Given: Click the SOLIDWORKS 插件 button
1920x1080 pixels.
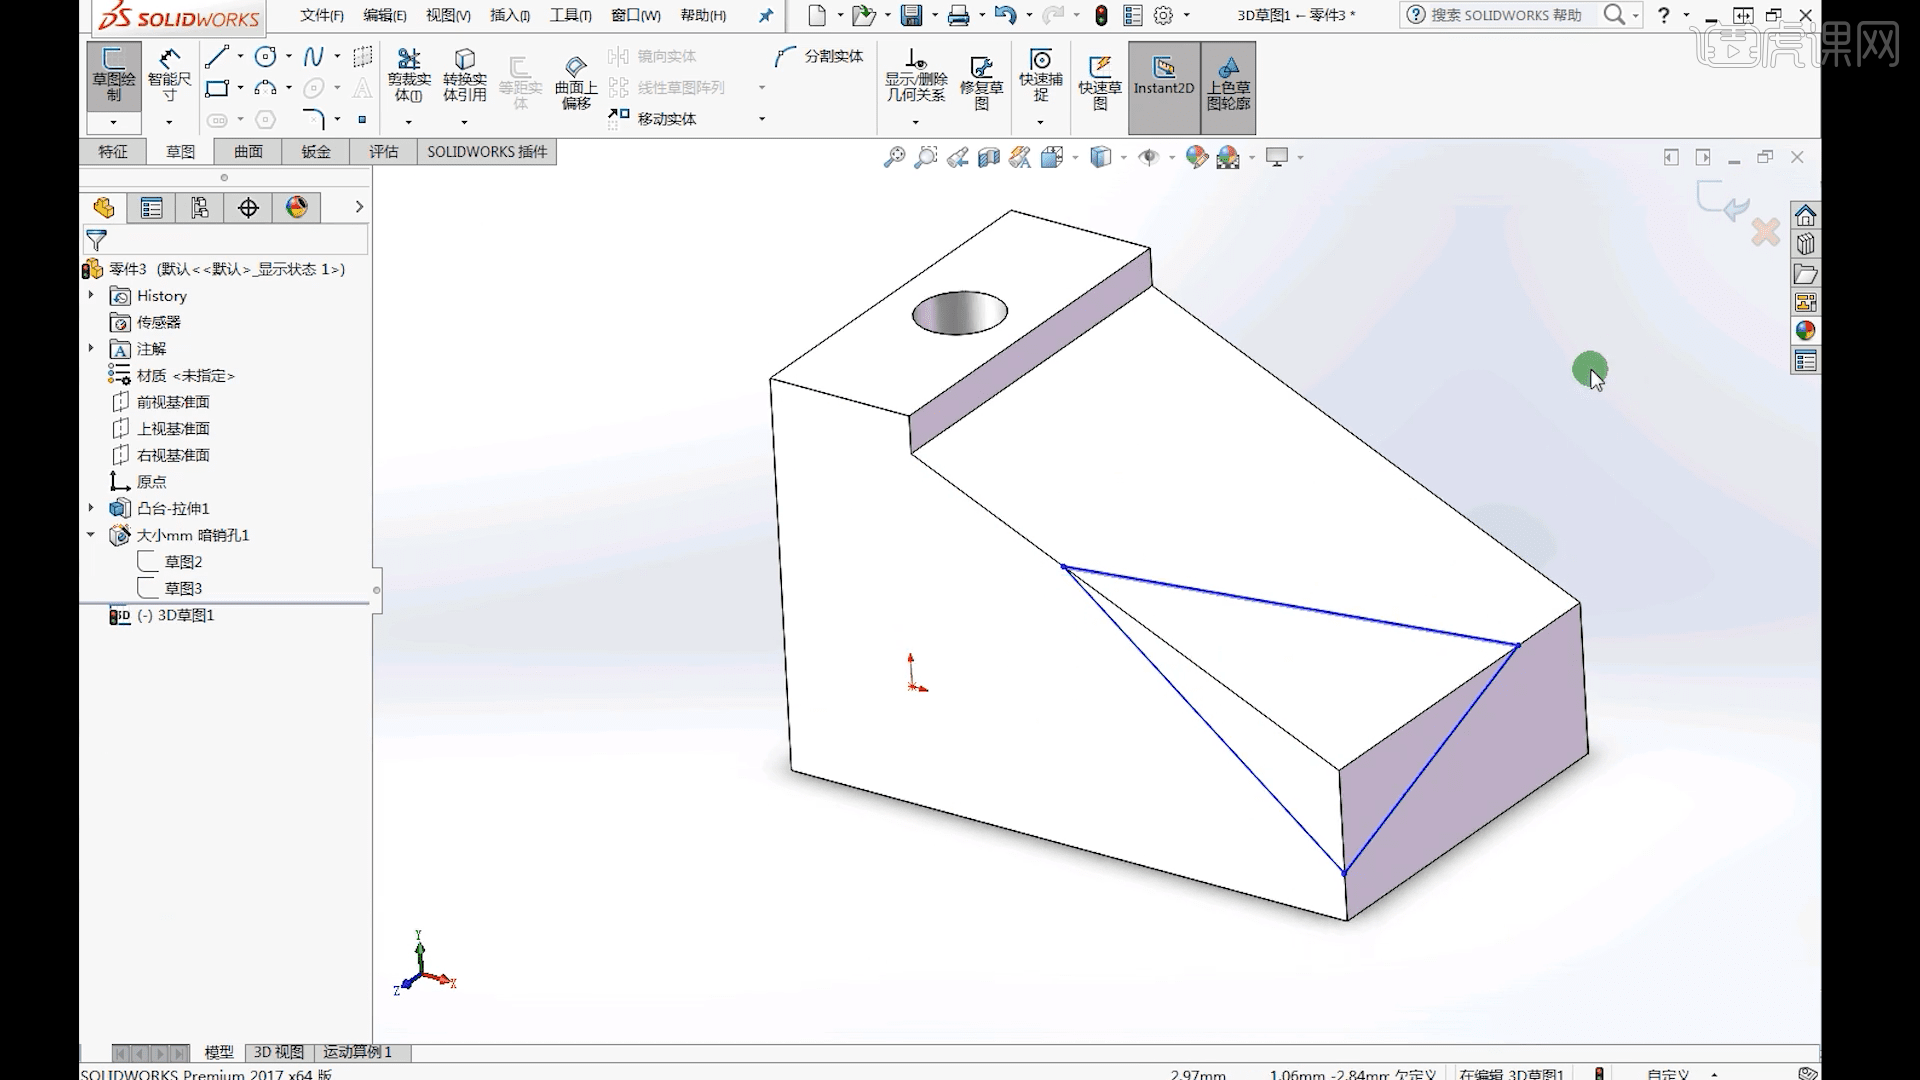Looking at the screenshot, I should [487, 151].
